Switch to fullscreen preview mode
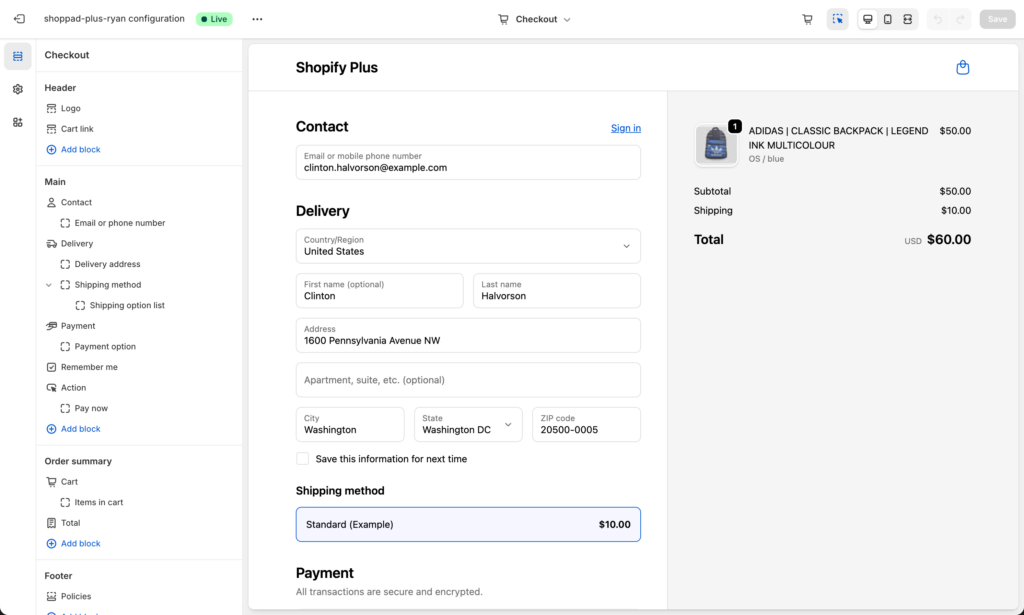Image resolution: width=1024 pixels, height=615 pixels. tap(908, 19)
